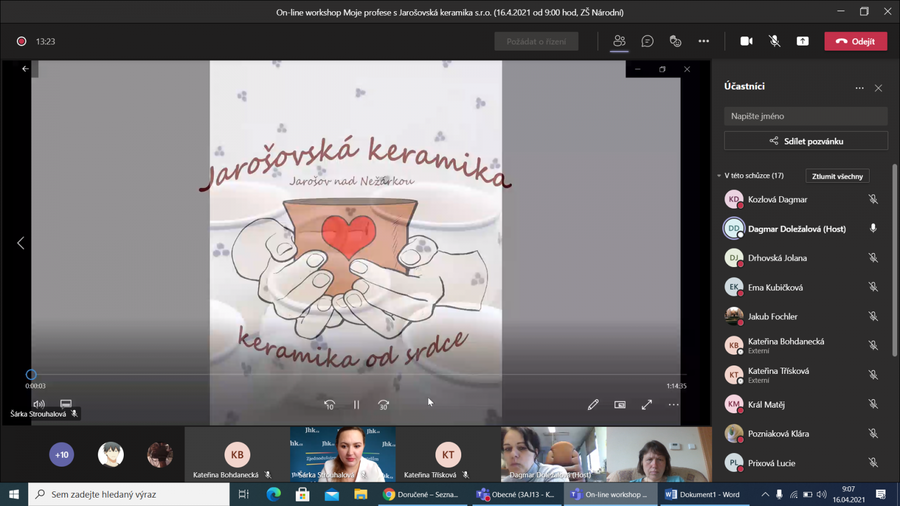
Task: Select the pencil edit icon in player
Action: 593,405
